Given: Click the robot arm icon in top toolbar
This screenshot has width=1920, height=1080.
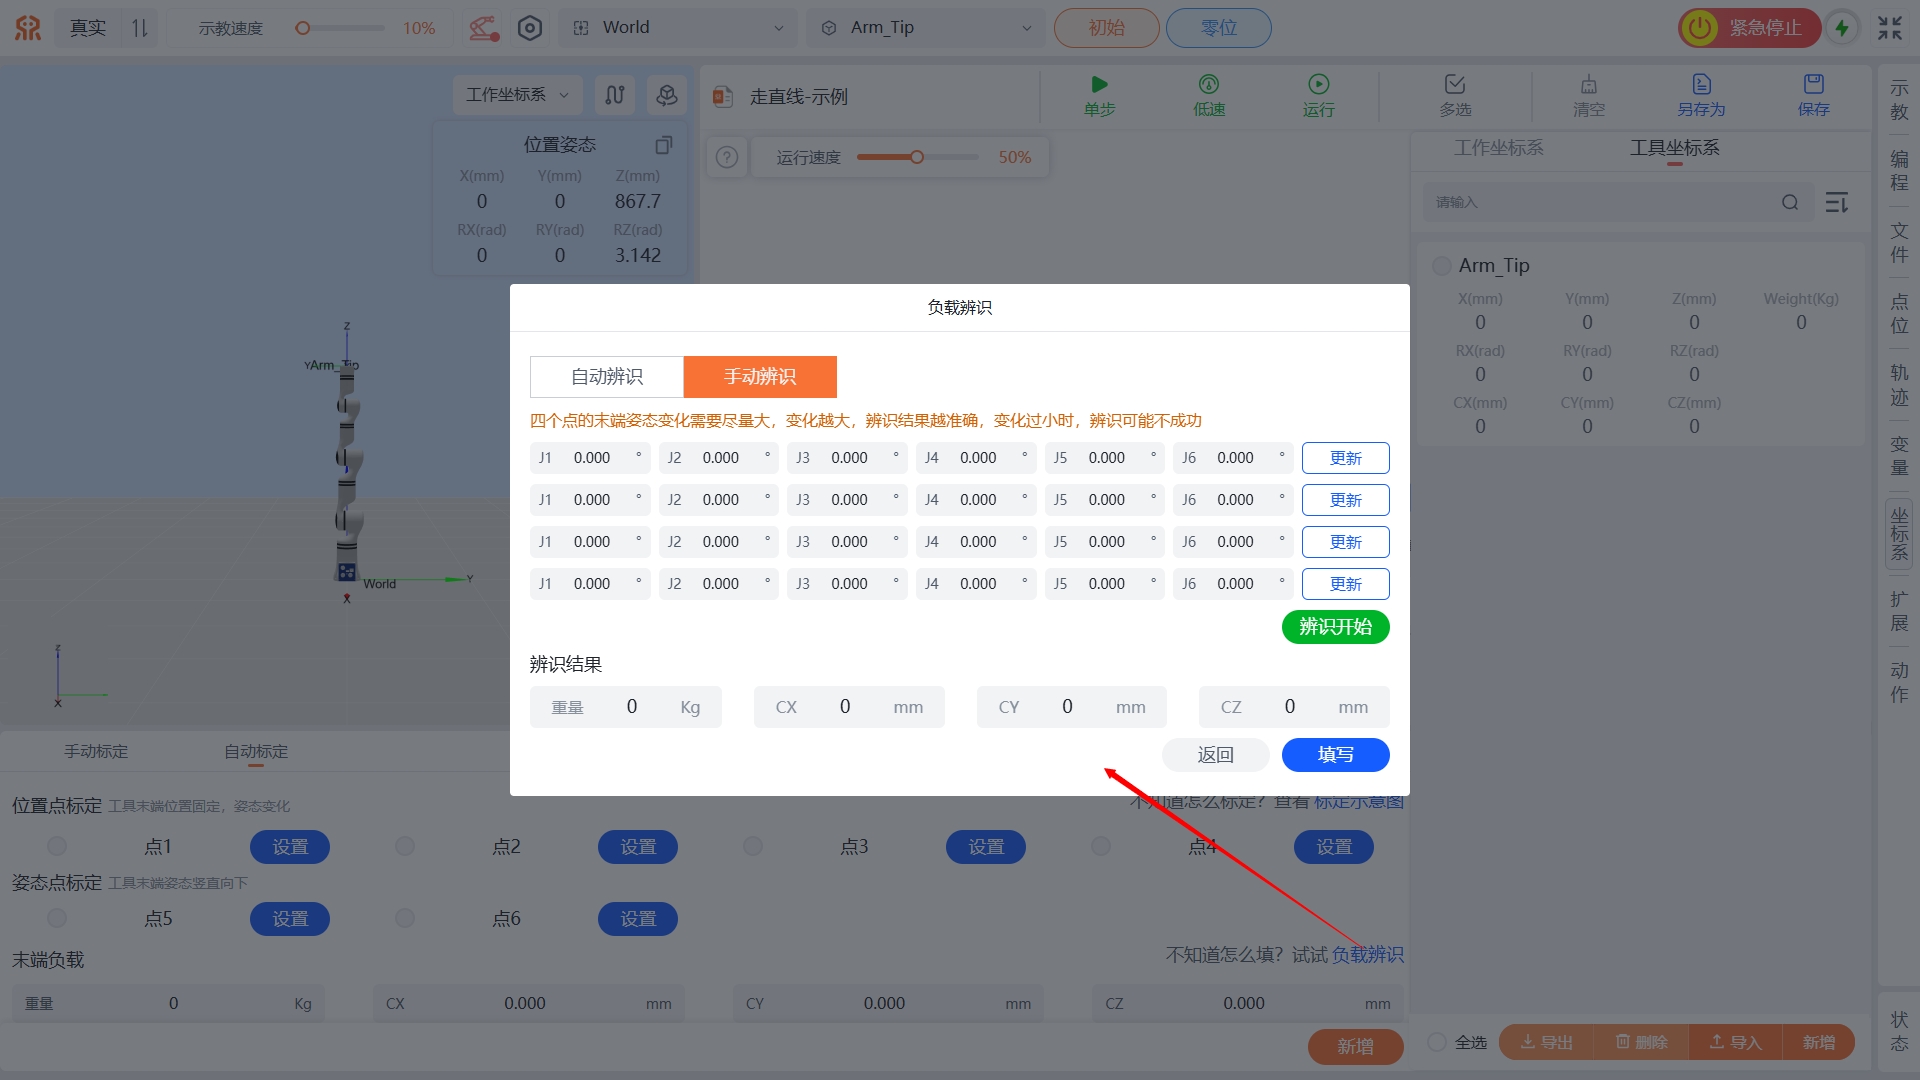Looking at the screenshot, I should tap(484, 28).
